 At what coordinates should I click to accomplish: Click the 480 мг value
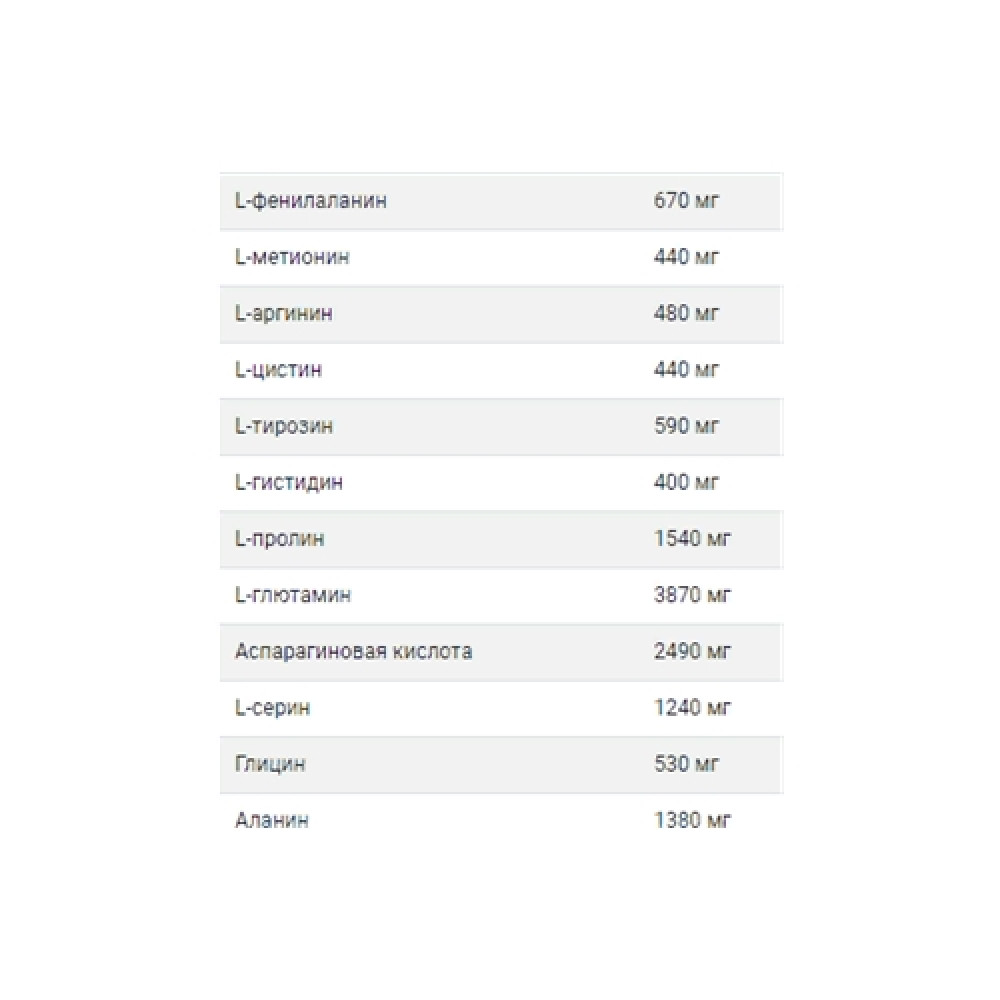click(x=686, y=313)
